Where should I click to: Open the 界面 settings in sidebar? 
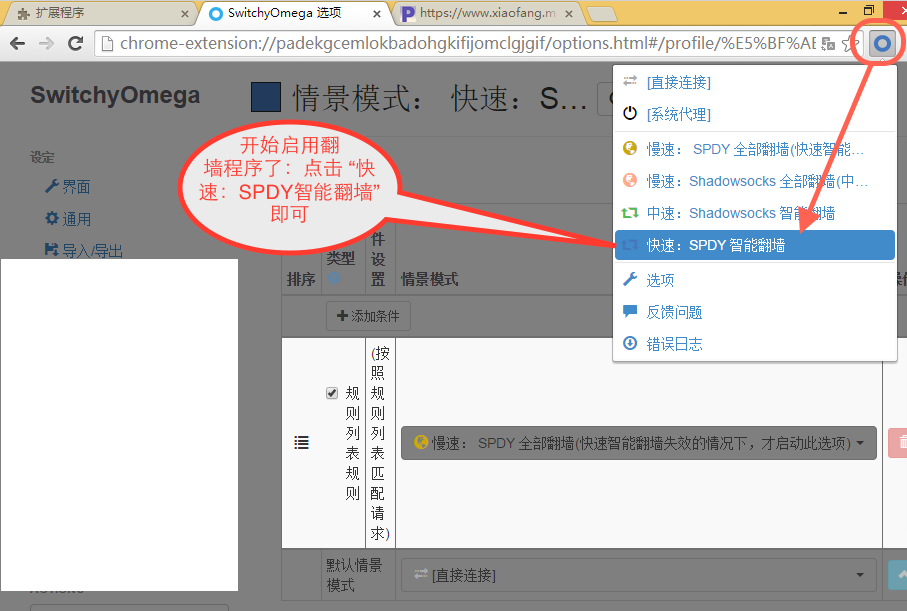pos(68,187)
